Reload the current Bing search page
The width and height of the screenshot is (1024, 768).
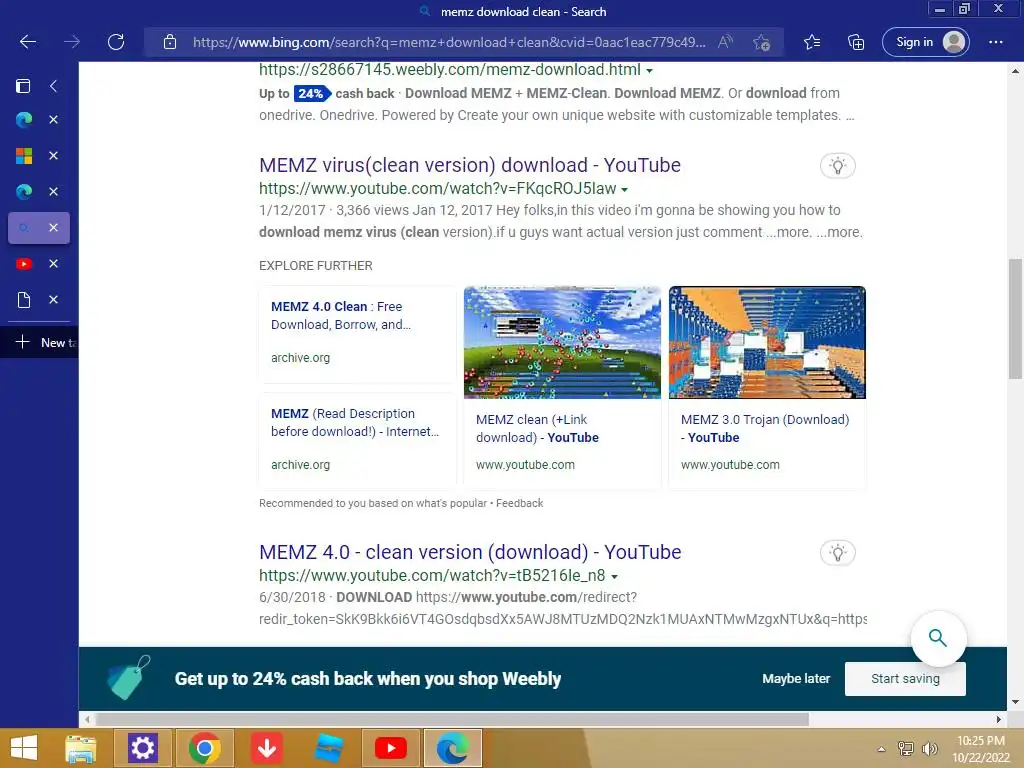(x=116, y=42)
